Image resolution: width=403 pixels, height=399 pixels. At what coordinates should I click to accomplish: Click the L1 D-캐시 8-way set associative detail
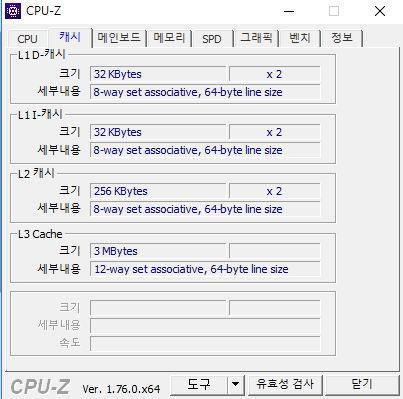click(205, 92)
